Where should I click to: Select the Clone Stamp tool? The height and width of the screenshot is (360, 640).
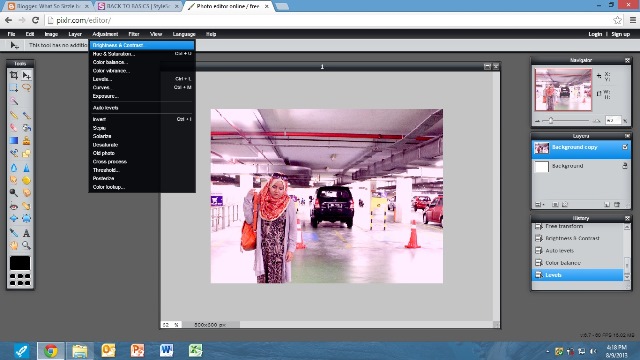point(27,141)
